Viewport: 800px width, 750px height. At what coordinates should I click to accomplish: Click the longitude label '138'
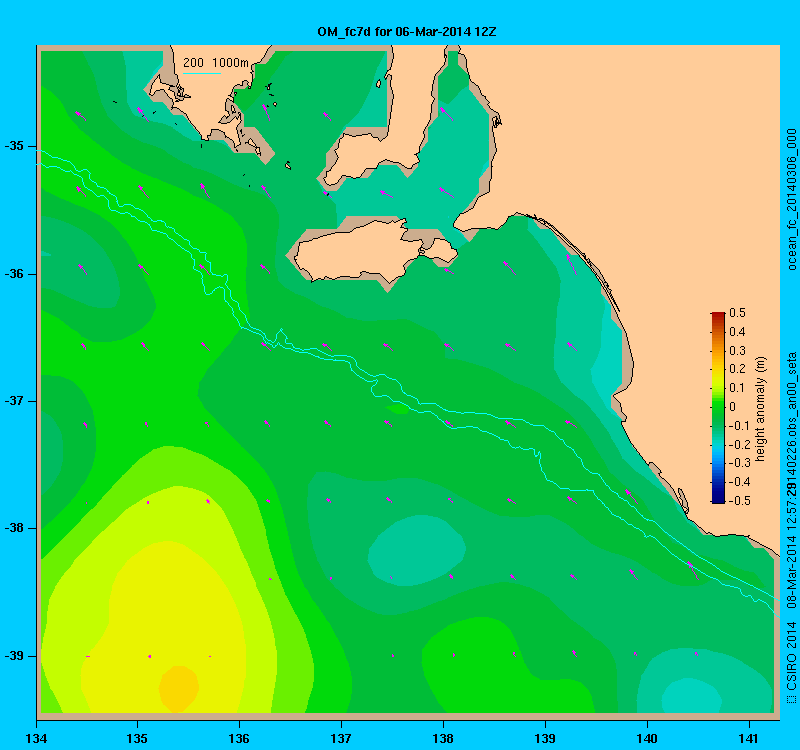click(443, 739)
